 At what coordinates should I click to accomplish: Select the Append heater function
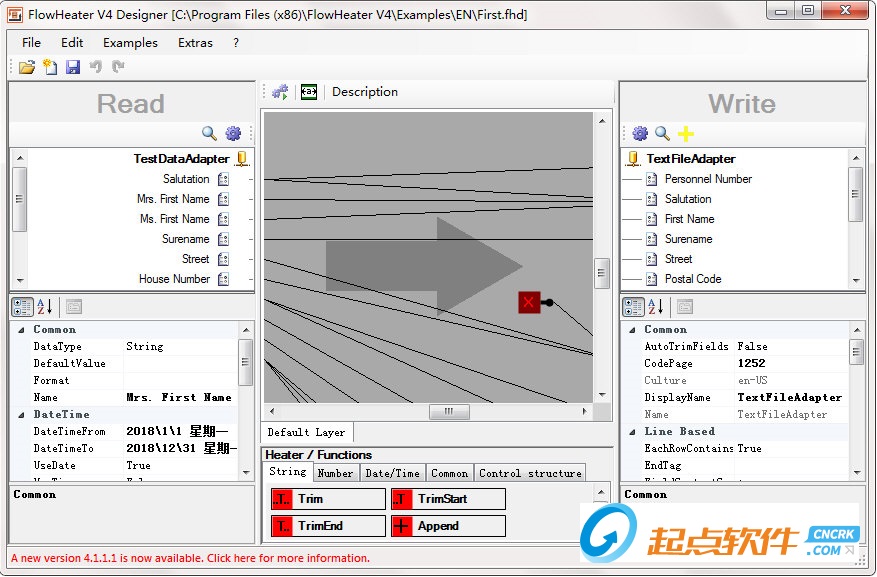pos(449,526)
